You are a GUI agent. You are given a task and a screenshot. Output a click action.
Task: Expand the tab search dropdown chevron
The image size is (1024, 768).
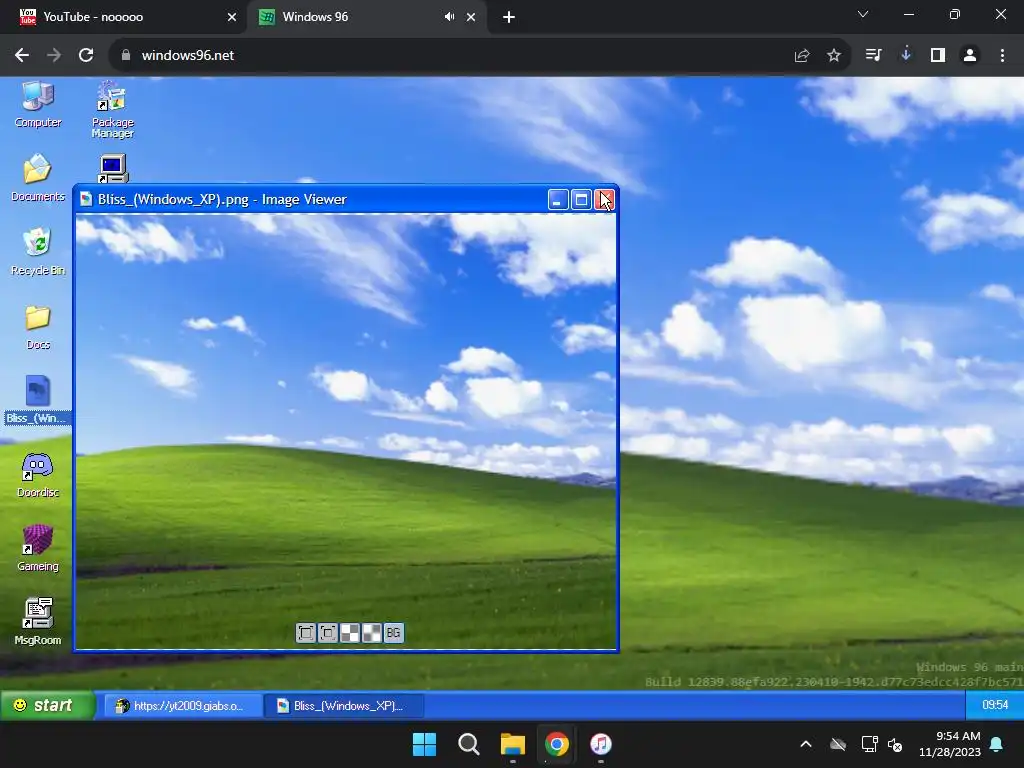(x=863, y=14)
